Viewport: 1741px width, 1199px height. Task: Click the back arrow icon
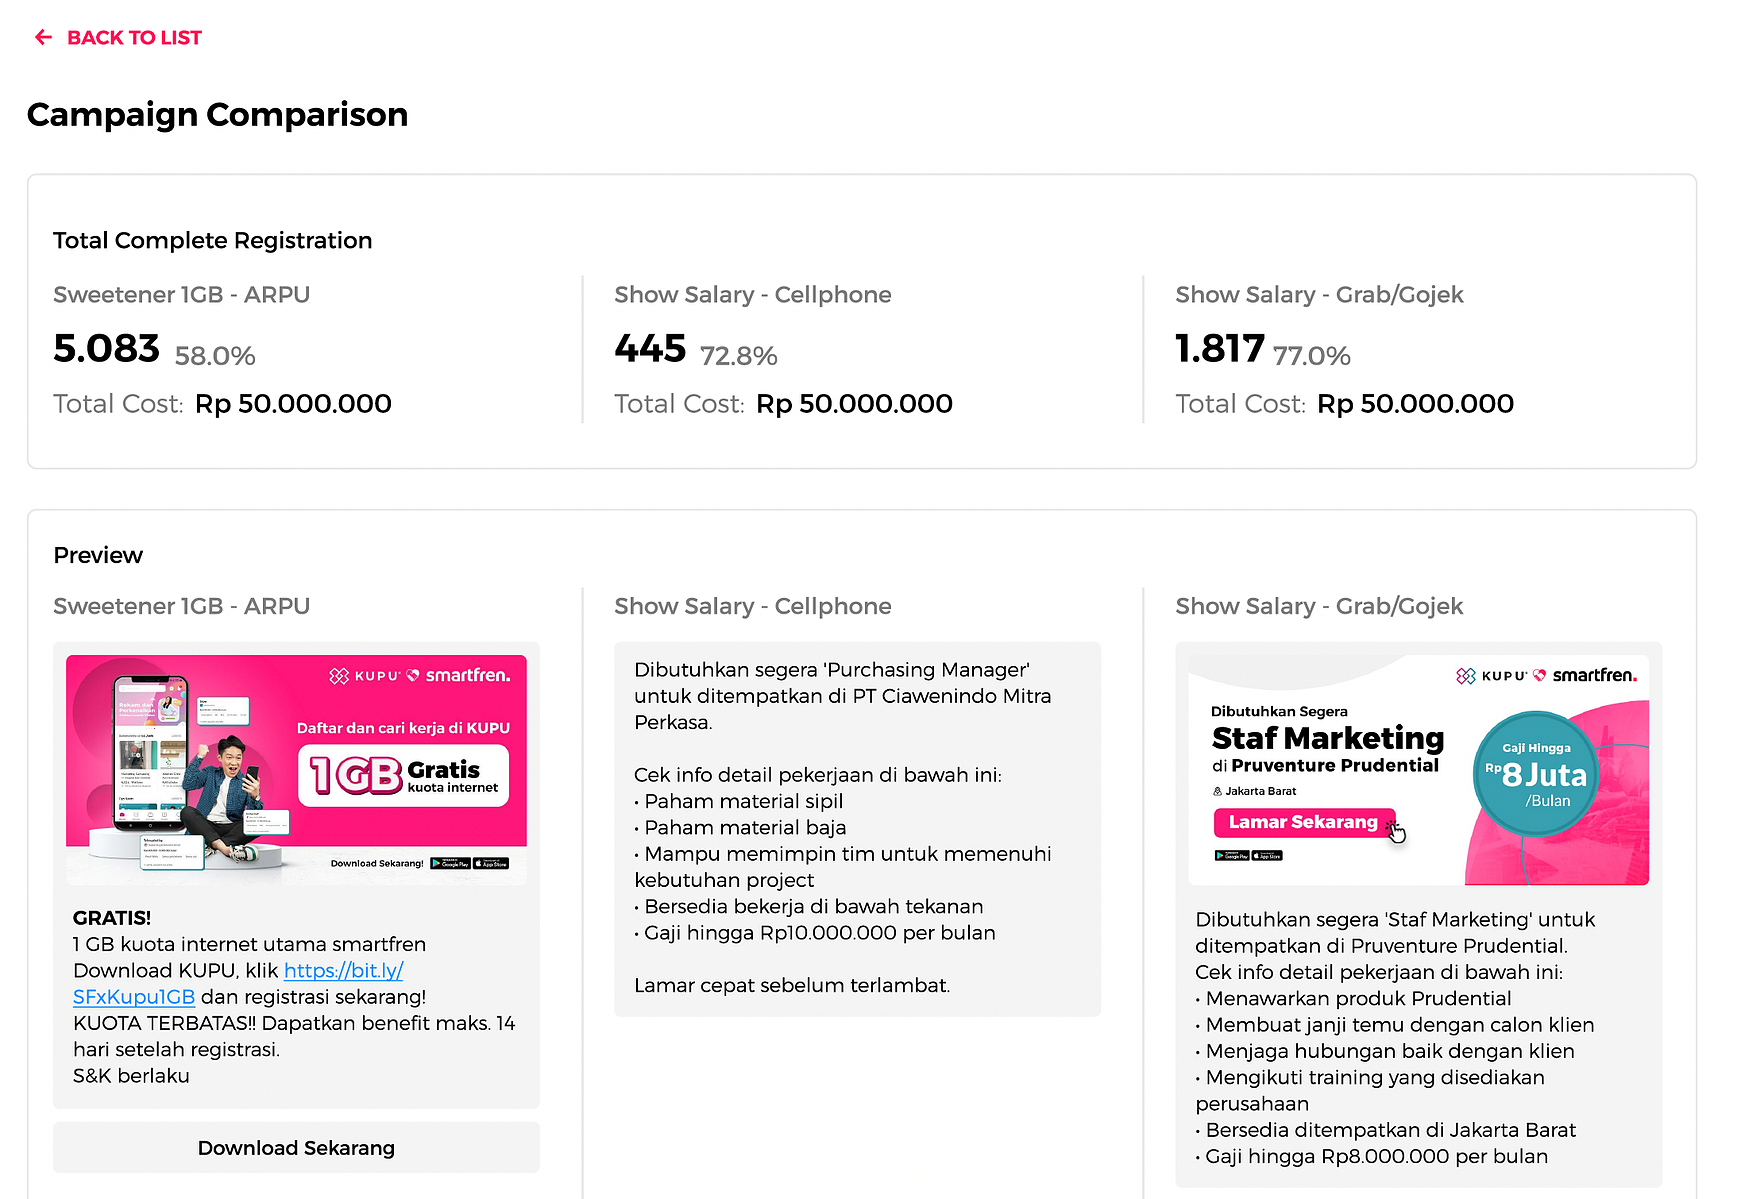click(43, 38)
